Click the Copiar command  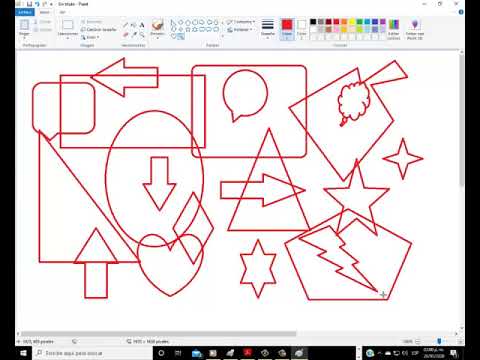pyautogui.click(x=42, y=30)
